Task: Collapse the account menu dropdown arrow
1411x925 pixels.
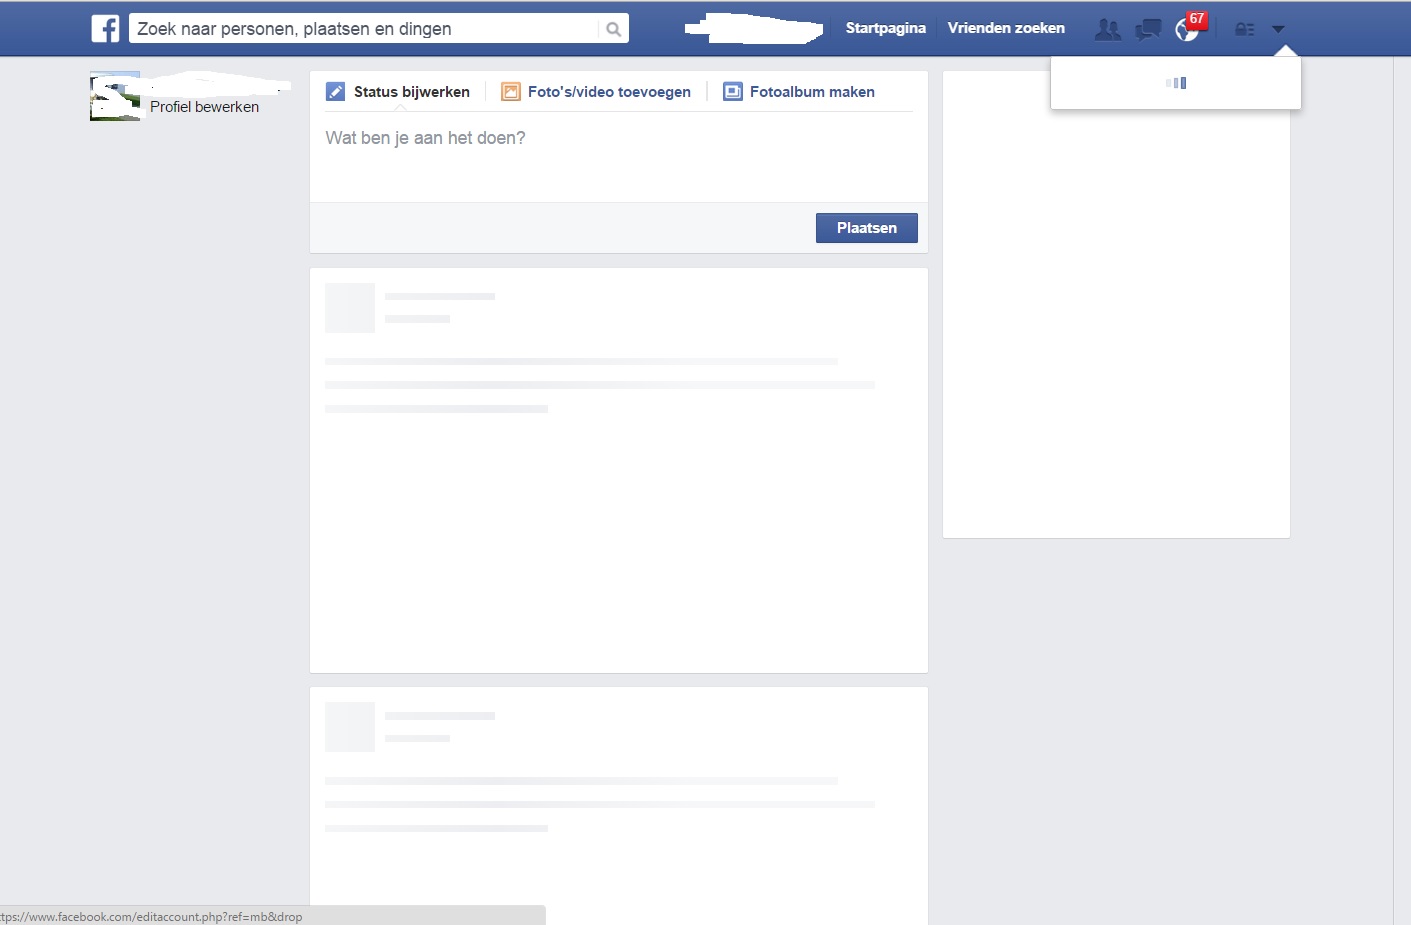Action: pos(1278,29)
